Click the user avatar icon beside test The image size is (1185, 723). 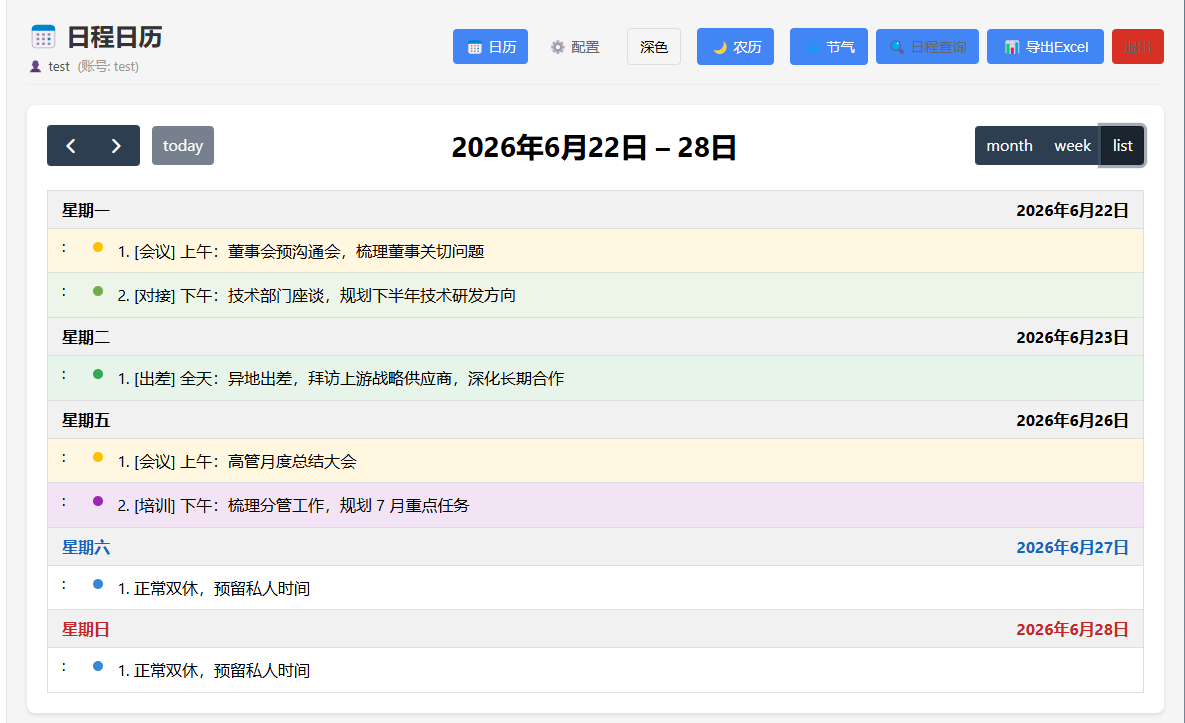coord(36,66)
